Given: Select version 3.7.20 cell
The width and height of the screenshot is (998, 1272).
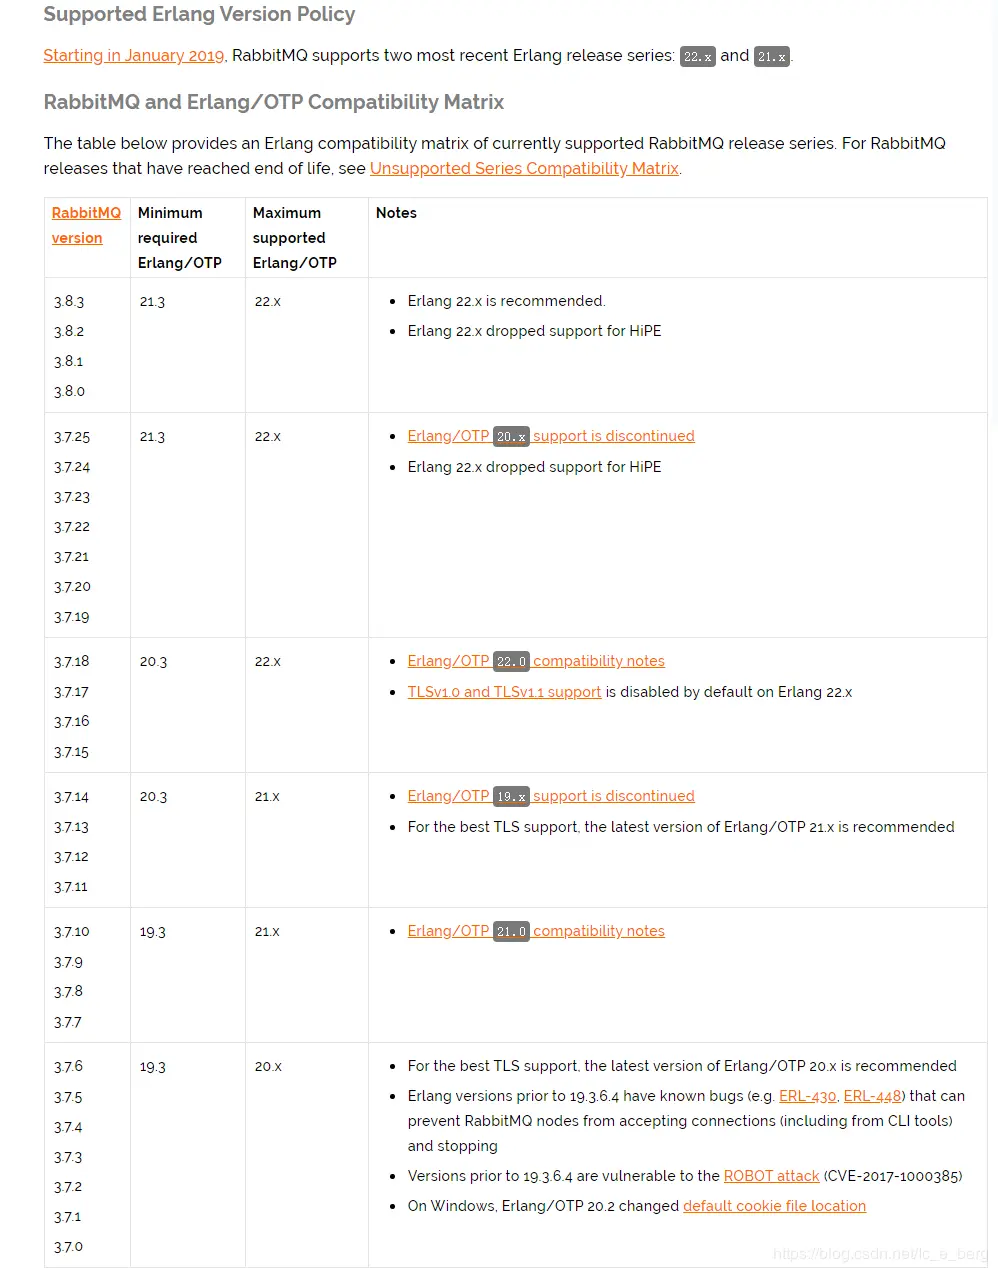Looking at the screenshot, I should tap(72, 587).
